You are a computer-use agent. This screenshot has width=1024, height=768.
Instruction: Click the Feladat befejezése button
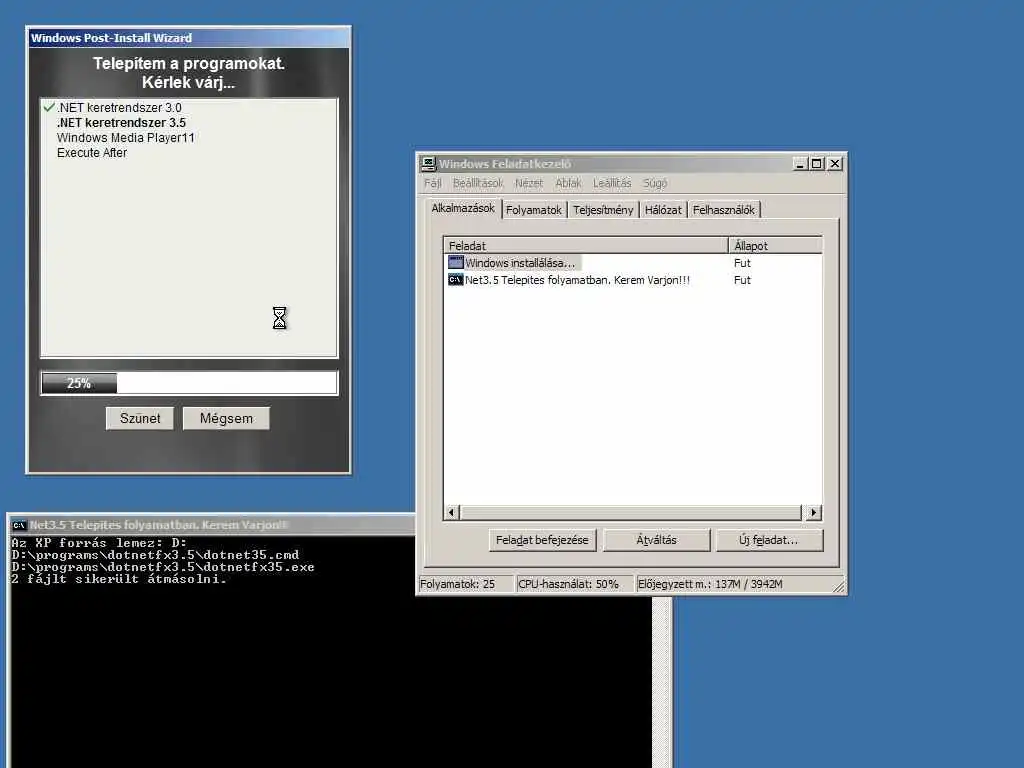coord(542,540)
